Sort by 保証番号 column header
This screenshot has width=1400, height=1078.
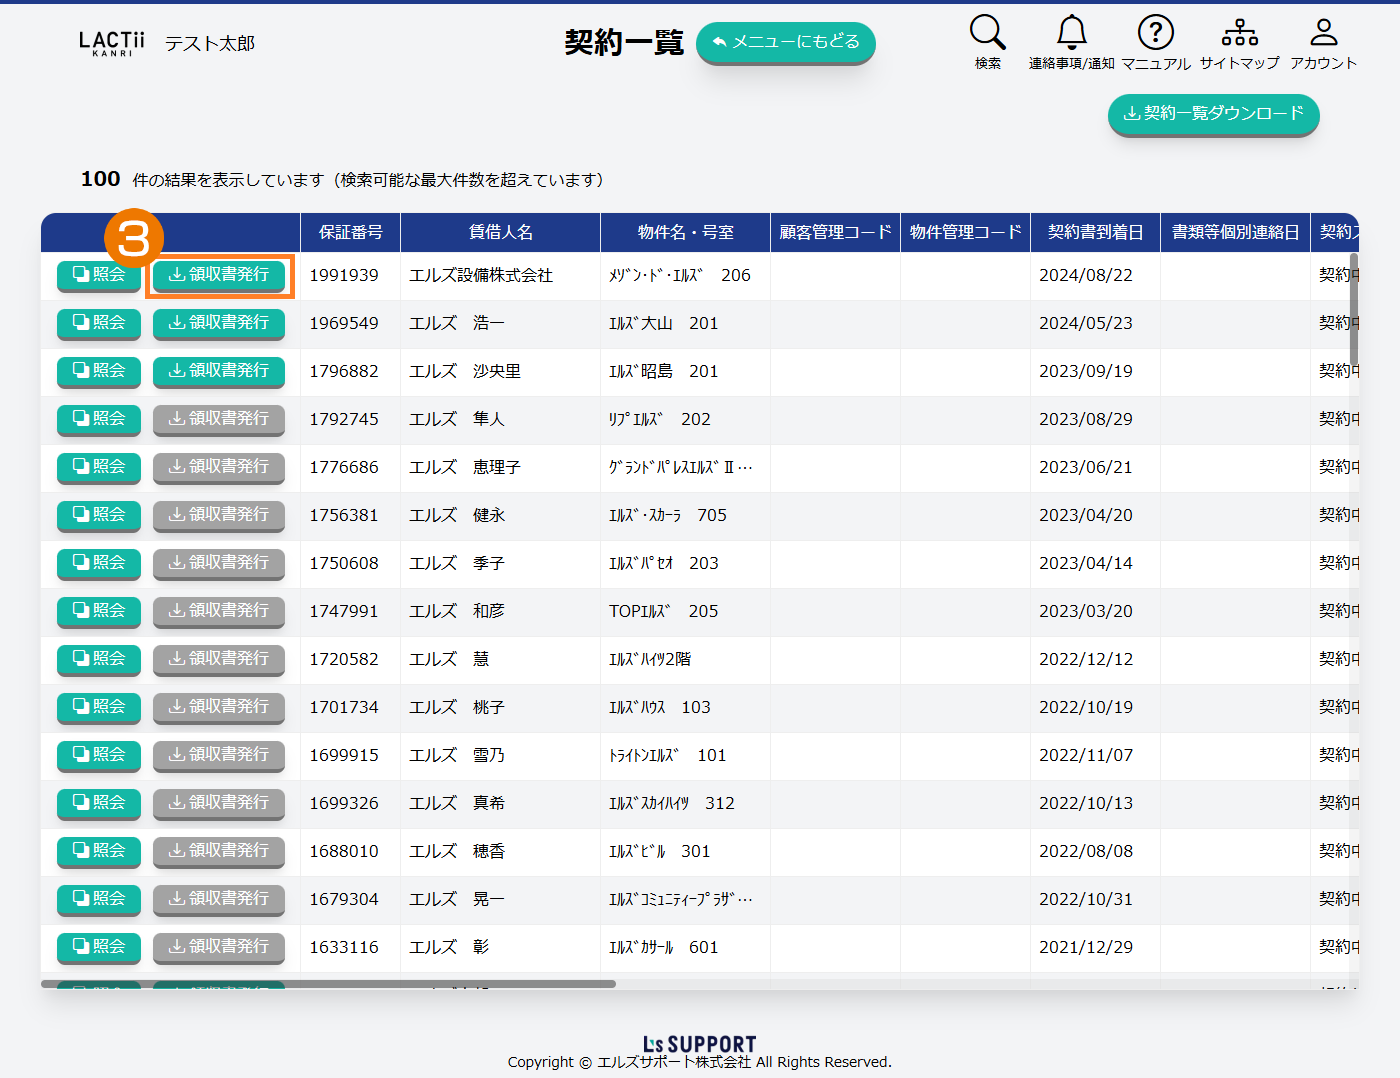pyautogui.click(x=350, y=232)
